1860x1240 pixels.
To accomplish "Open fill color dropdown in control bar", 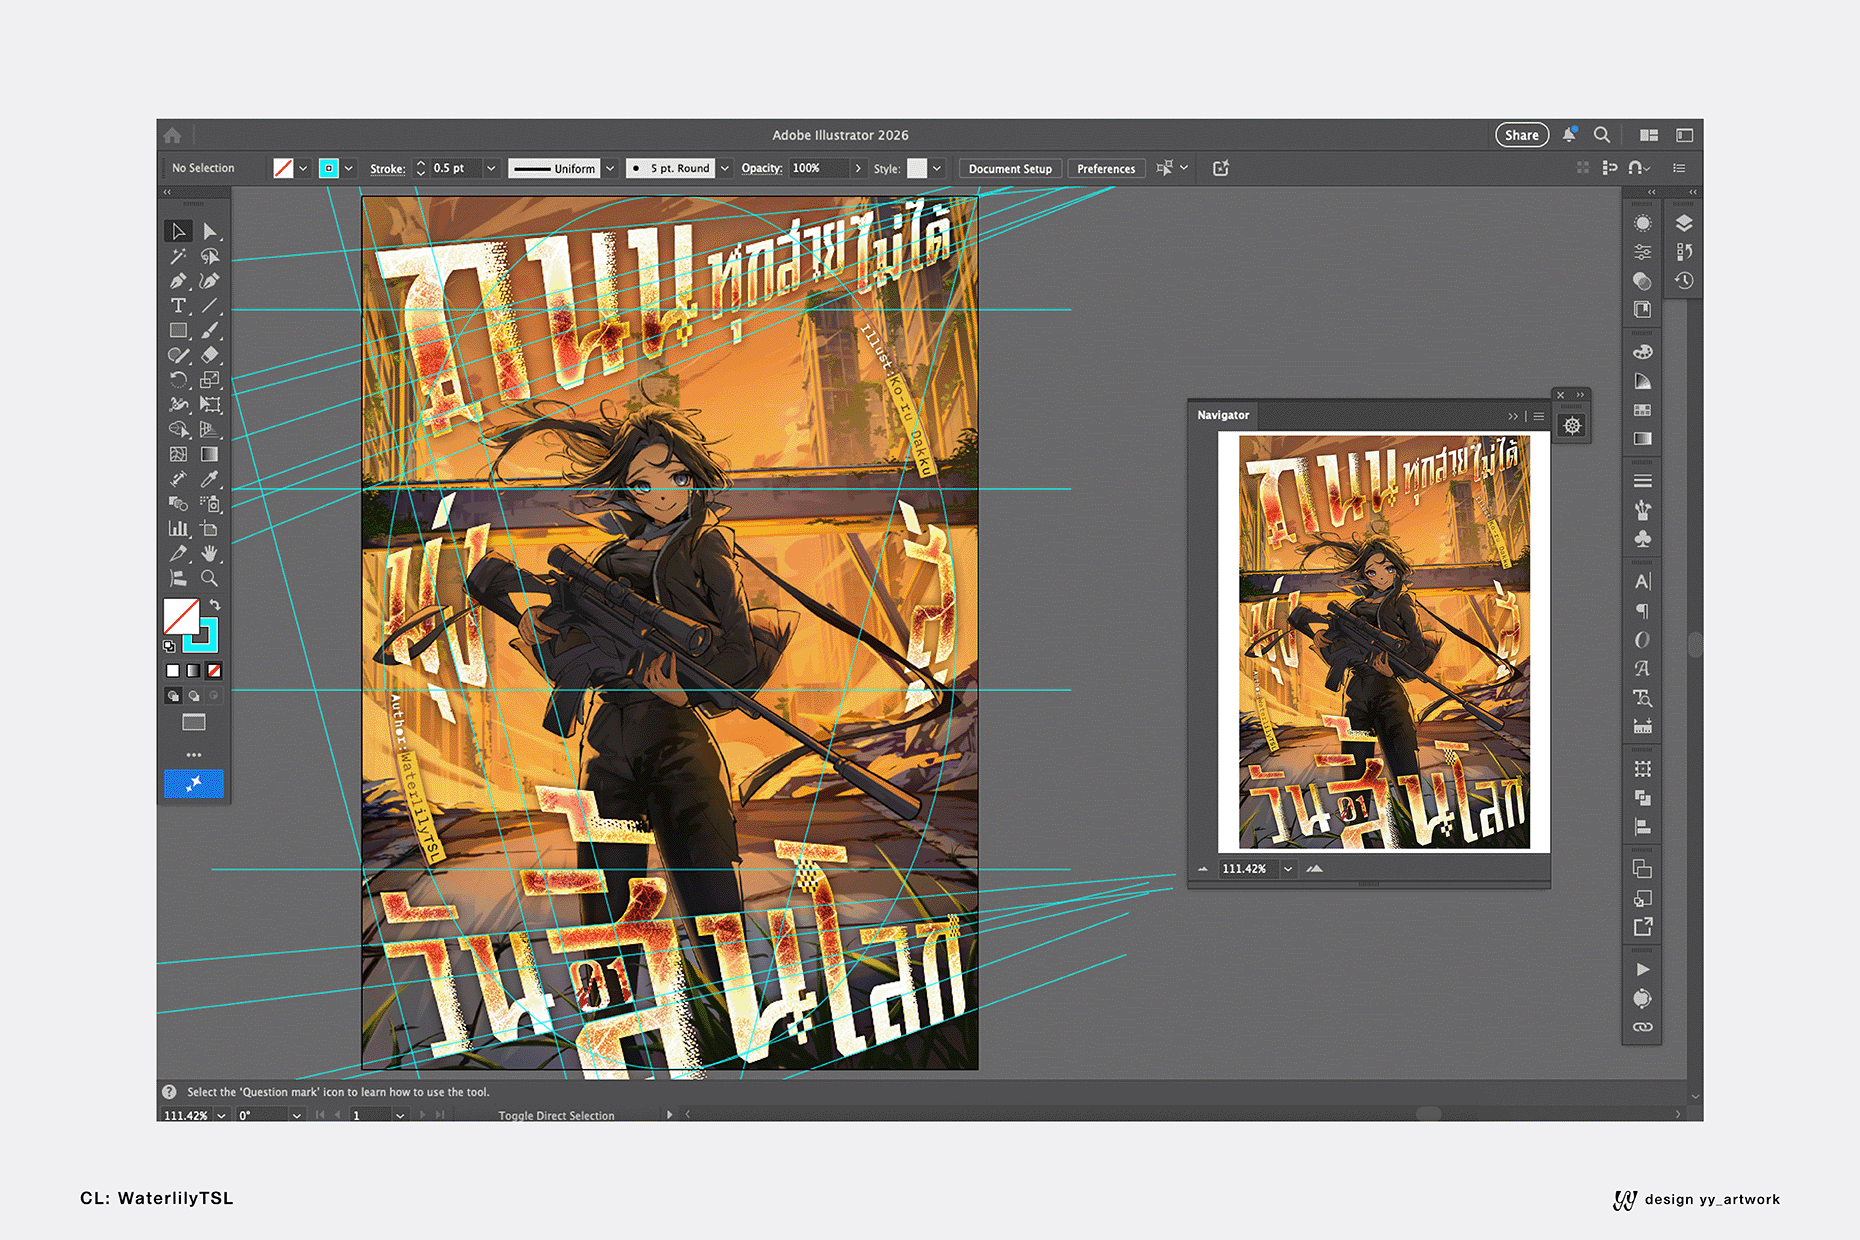I will click(303, 168).
